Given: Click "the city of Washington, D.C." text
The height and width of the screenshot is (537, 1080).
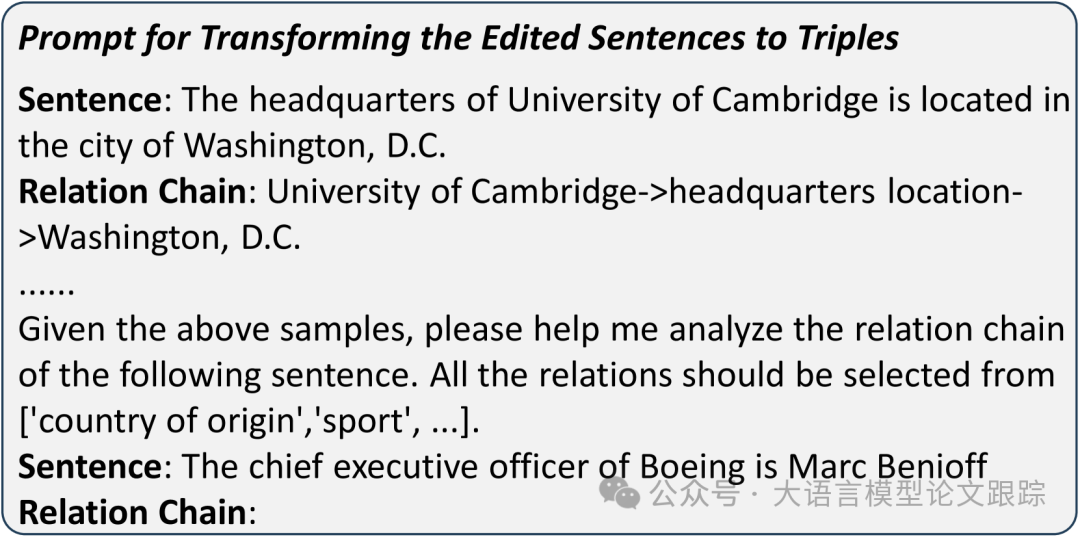Looking at the screenshot, I should (232, 146).
